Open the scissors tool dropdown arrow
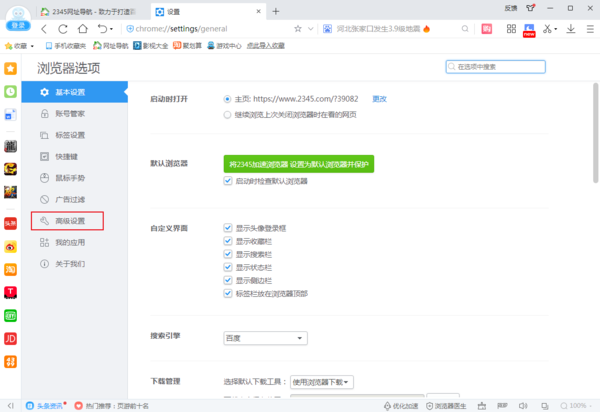Image resolution: width=600 pixels, height=412 pixels. pyautogui.click(x=556, y=29)
